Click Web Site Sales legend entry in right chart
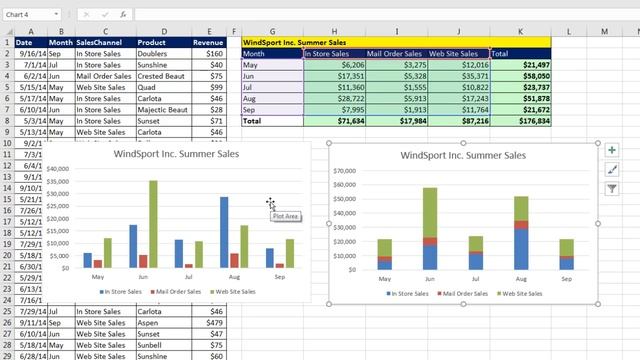This screenshot has width=640, height=360. (520, 293)
